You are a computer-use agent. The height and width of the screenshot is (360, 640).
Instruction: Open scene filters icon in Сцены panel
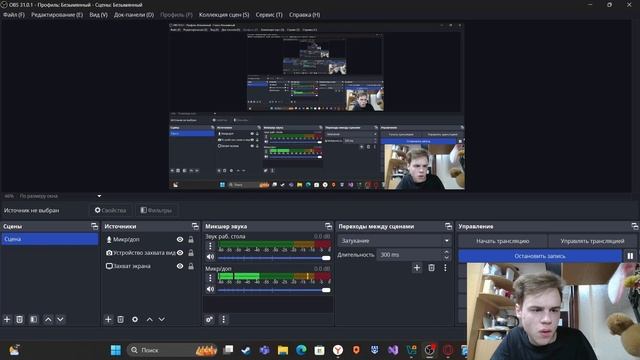pos(33,319)
